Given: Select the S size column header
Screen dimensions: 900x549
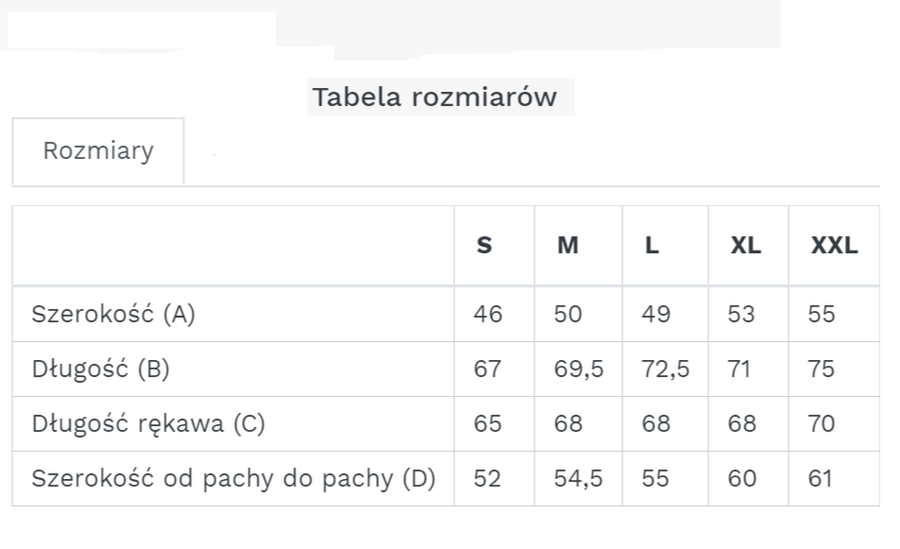Looking at the screenshot, I should coord(484,245).
